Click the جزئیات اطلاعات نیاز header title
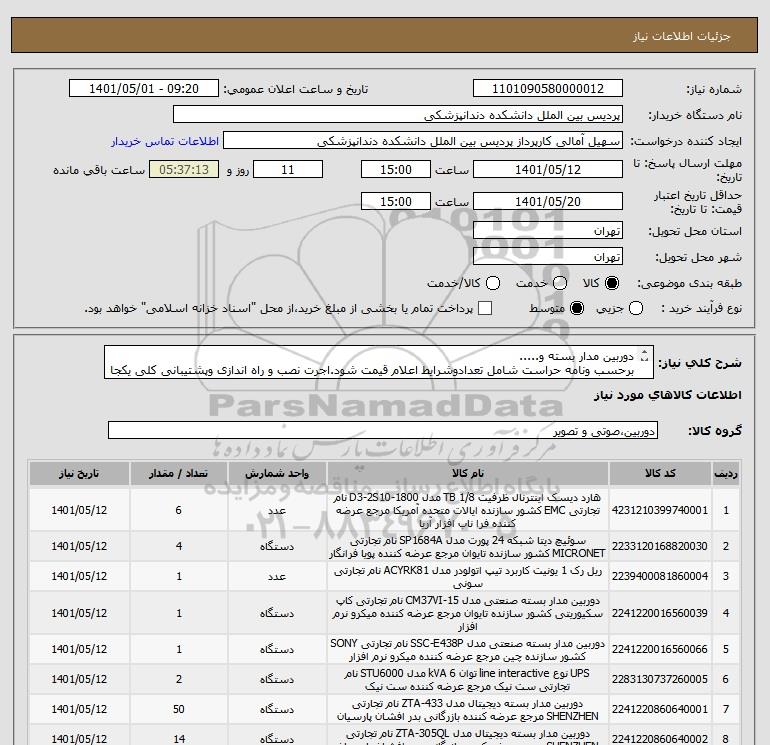Screen dimensions: 770x745 pyautogui.click(x=682, y=36)
